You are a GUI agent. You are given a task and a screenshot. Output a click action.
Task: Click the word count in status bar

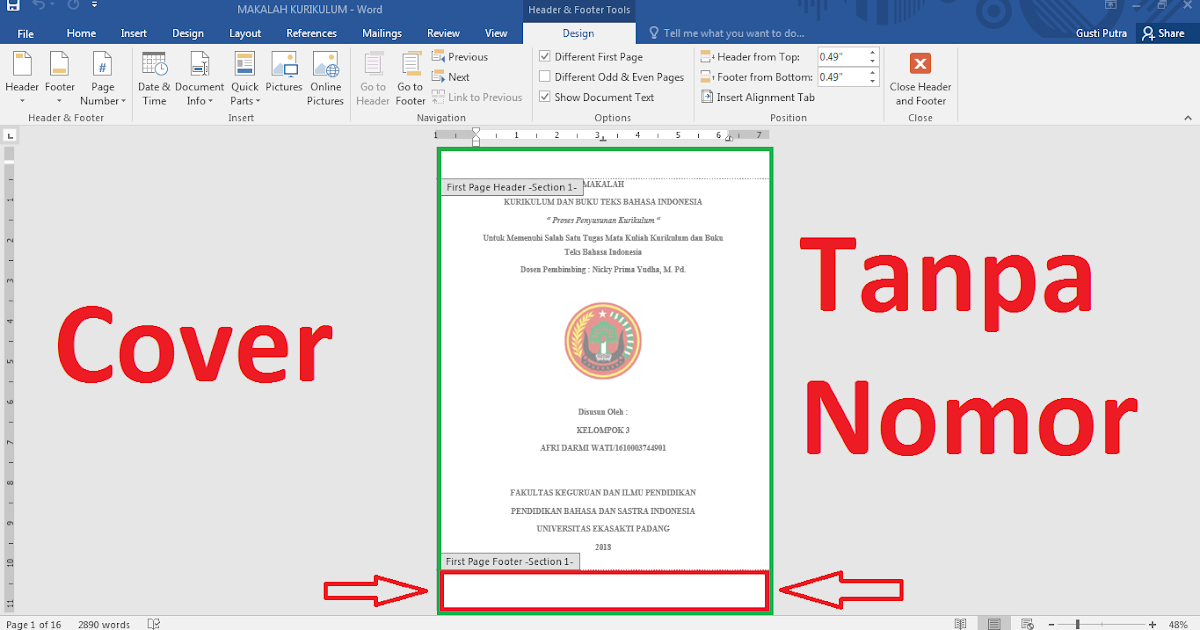tap(103, 623)
